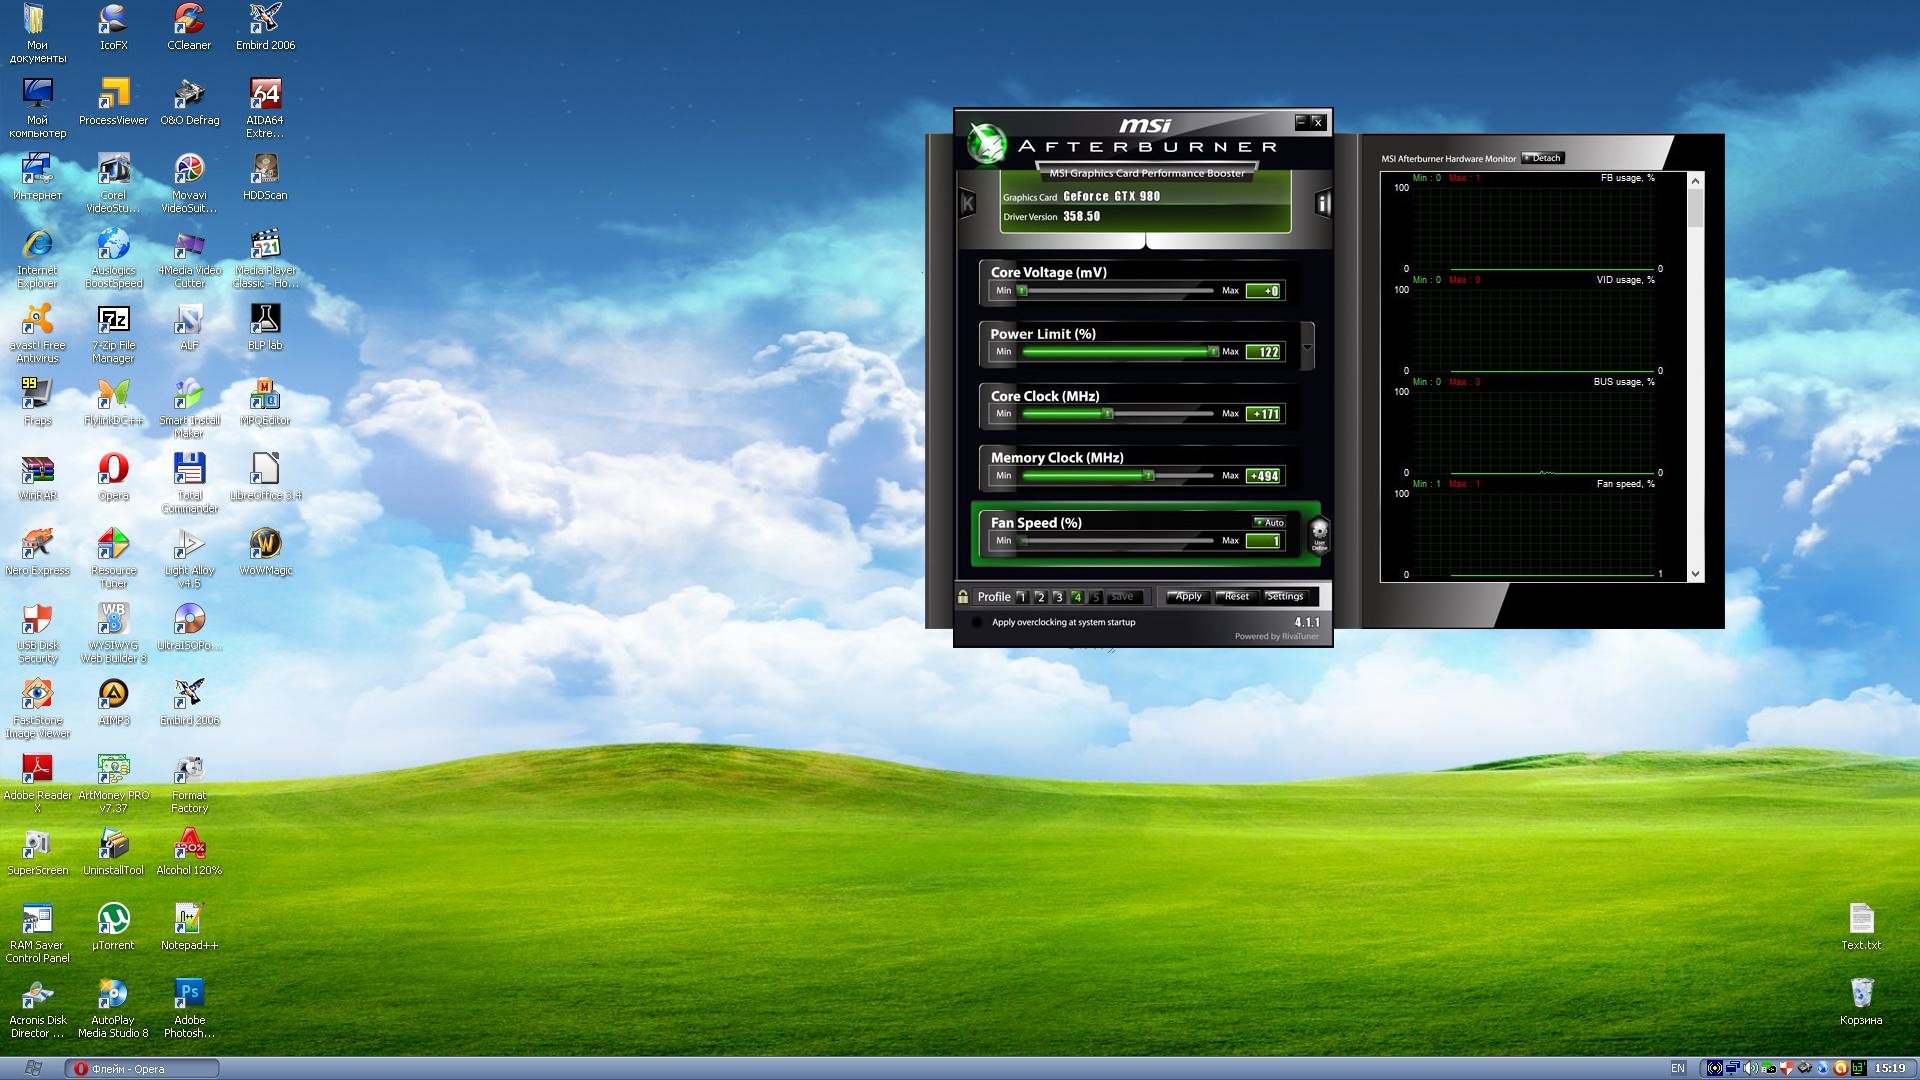Screen dimensions: 1920x1080
Task: Select the 7-Zip File Manager icon
Action: [x=113, y=334]
